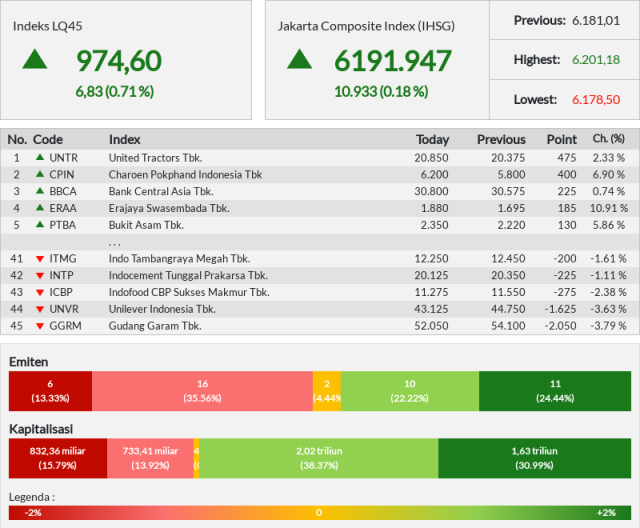Image resolution: width=640 pixels, height=528 pixels.
Task: Click the up triangle next to ERAA
Action: [40, 207]
